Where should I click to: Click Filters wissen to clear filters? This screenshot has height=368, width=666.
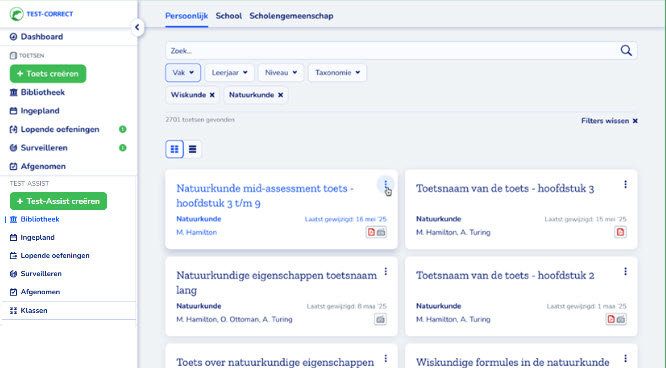pos(610,121)
